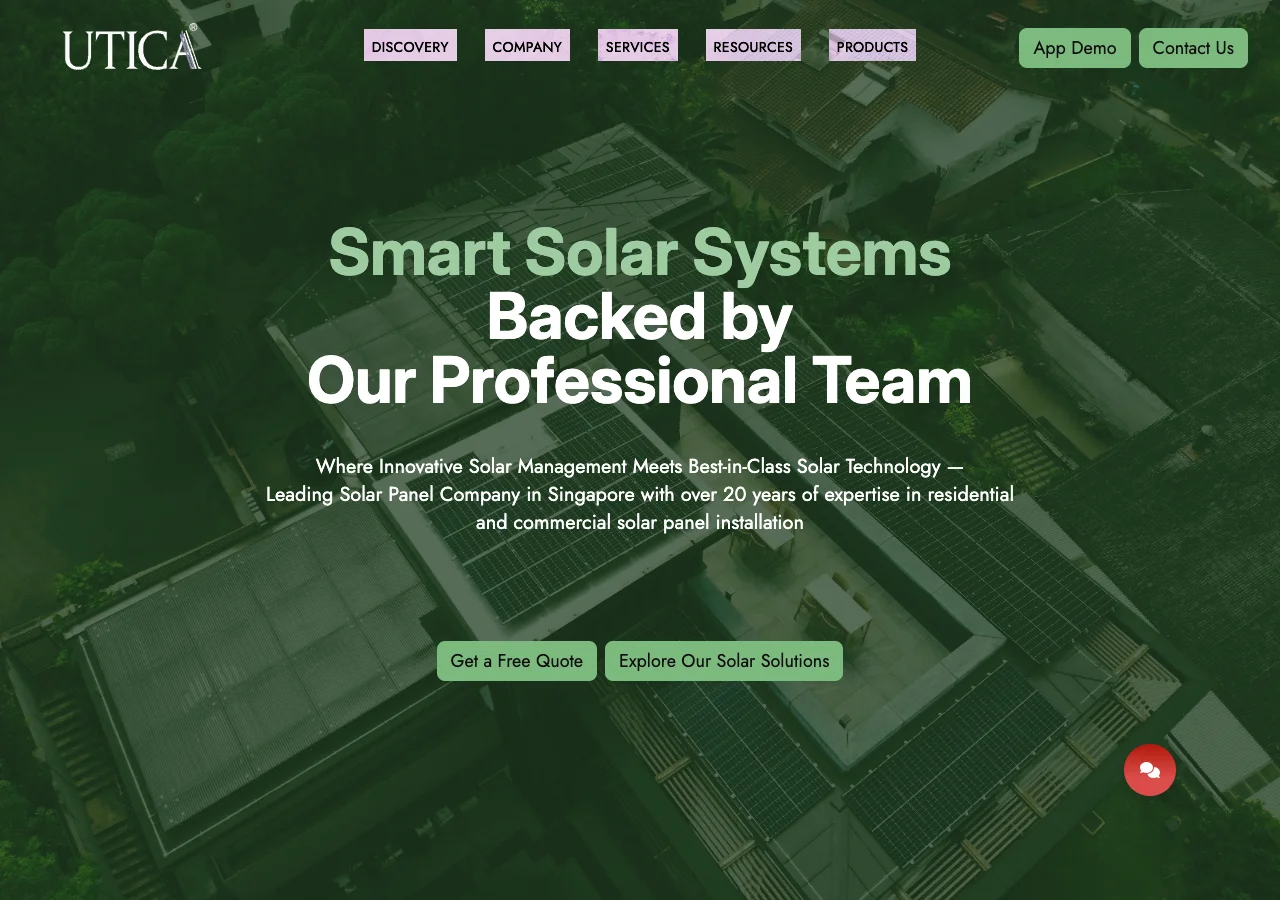Open the red chat bubble widget
This screenshot has height=900, width=1280.
1149,770
